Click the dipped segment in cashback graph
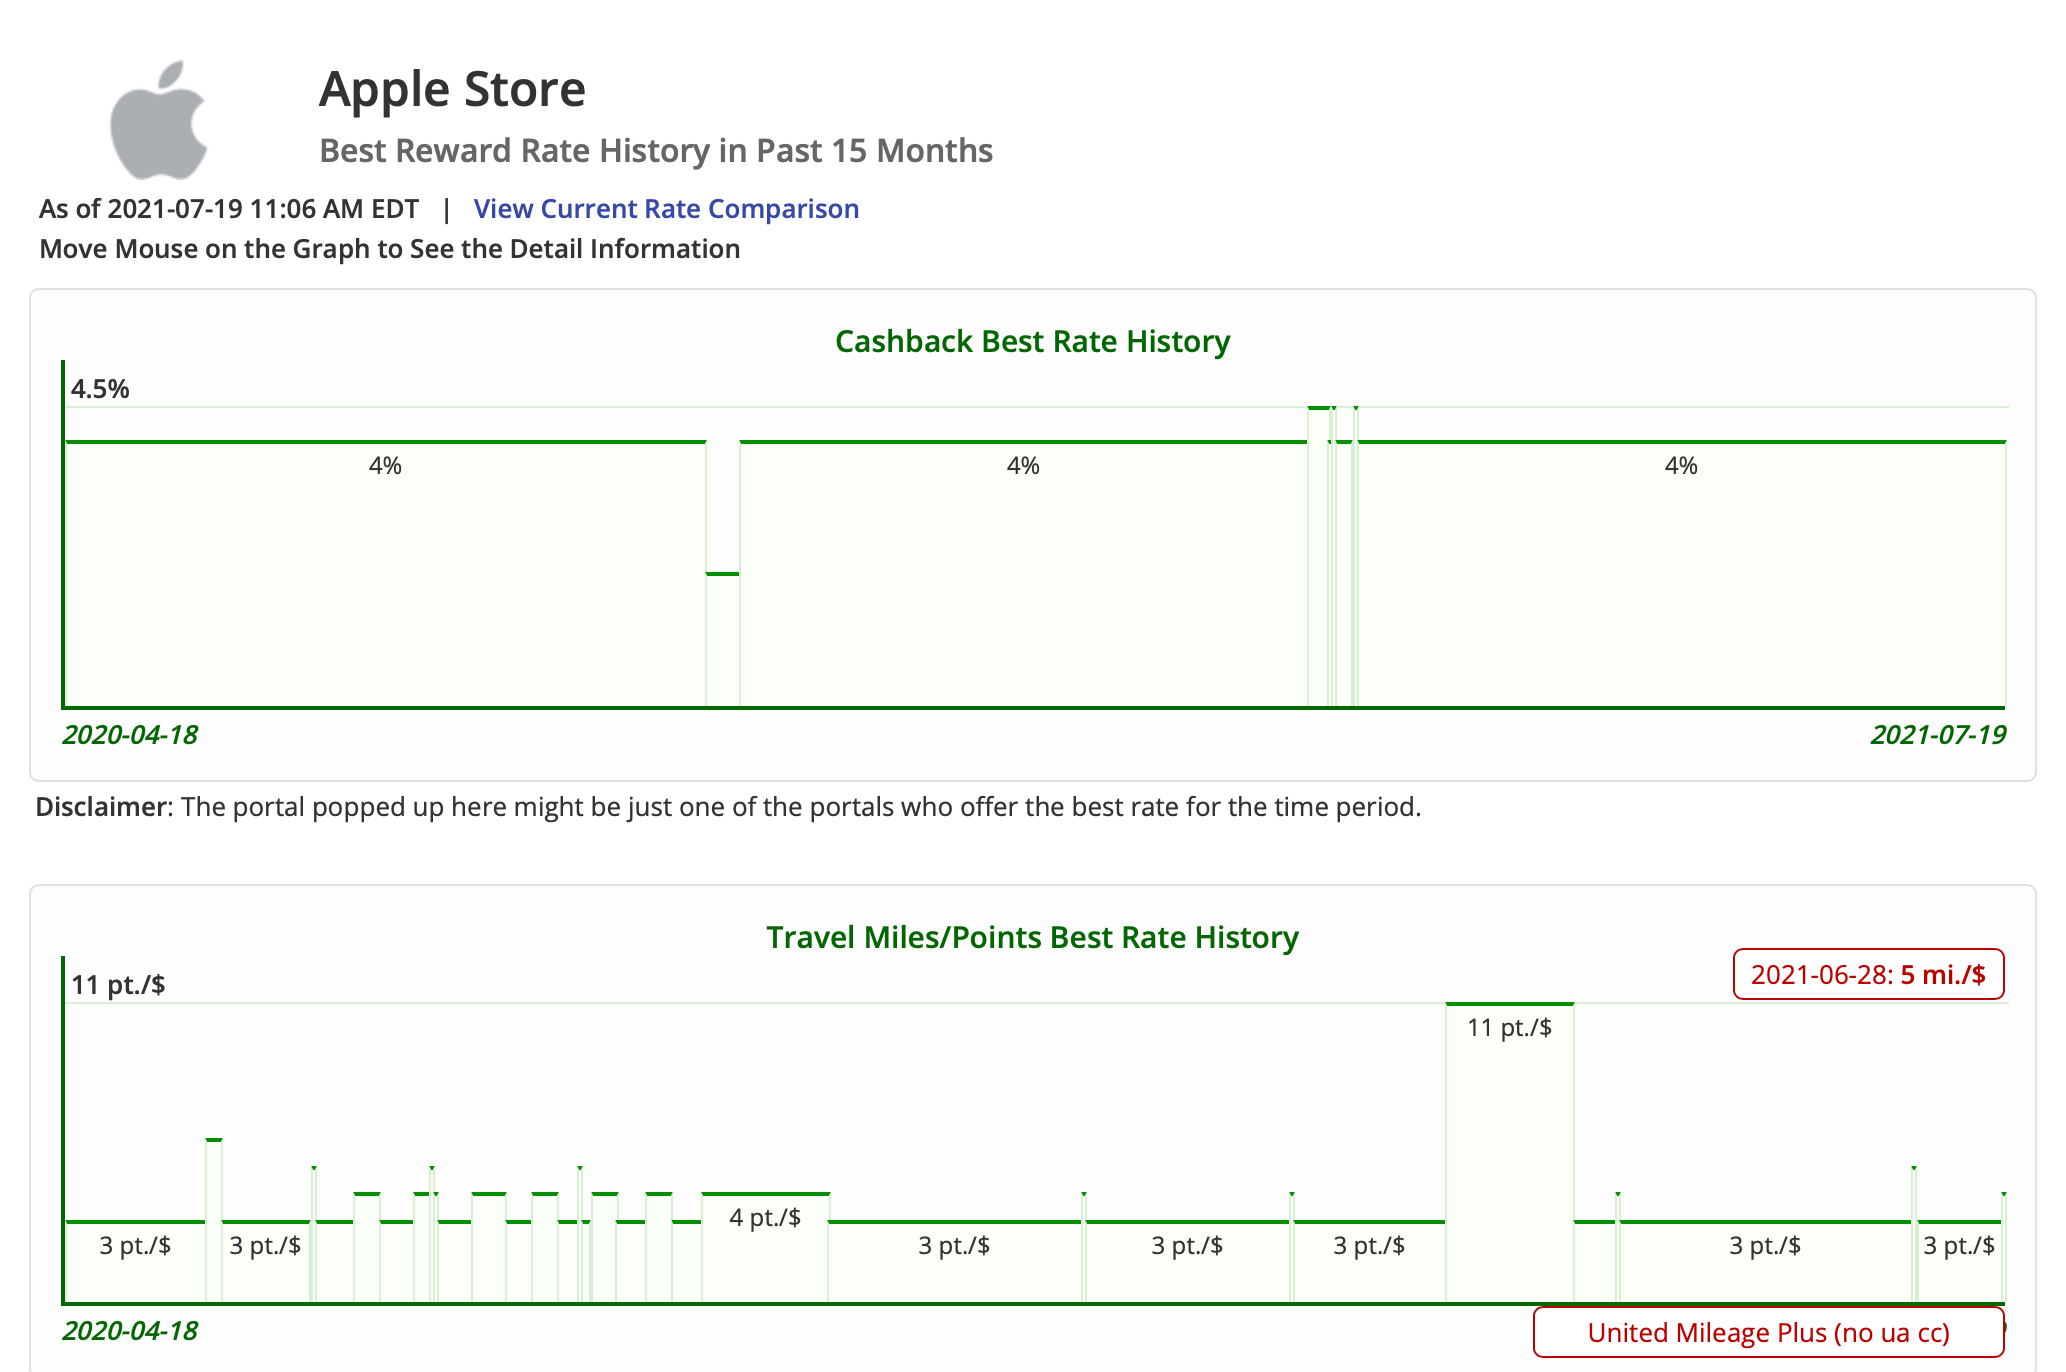 tap(722, 640)
